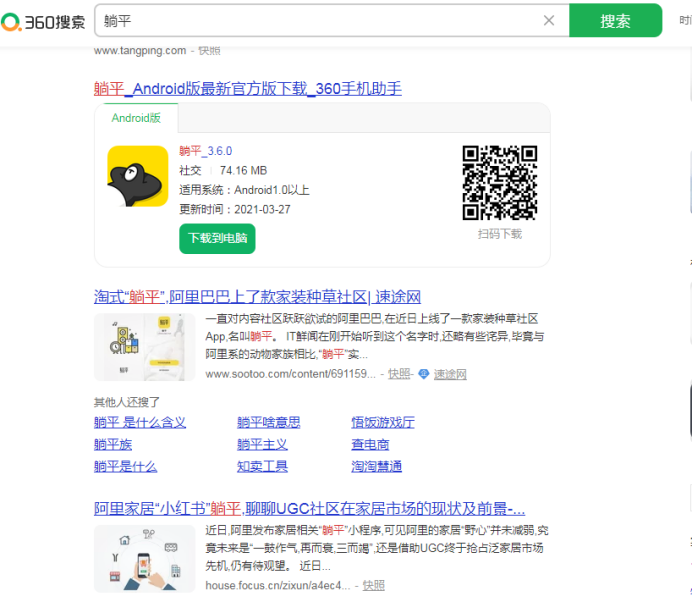Image resolution: width=692 pixels, height=602 pixels.
Task: Click the 更新时间：2021-03-27 text
Action: (x=235, y=209)
